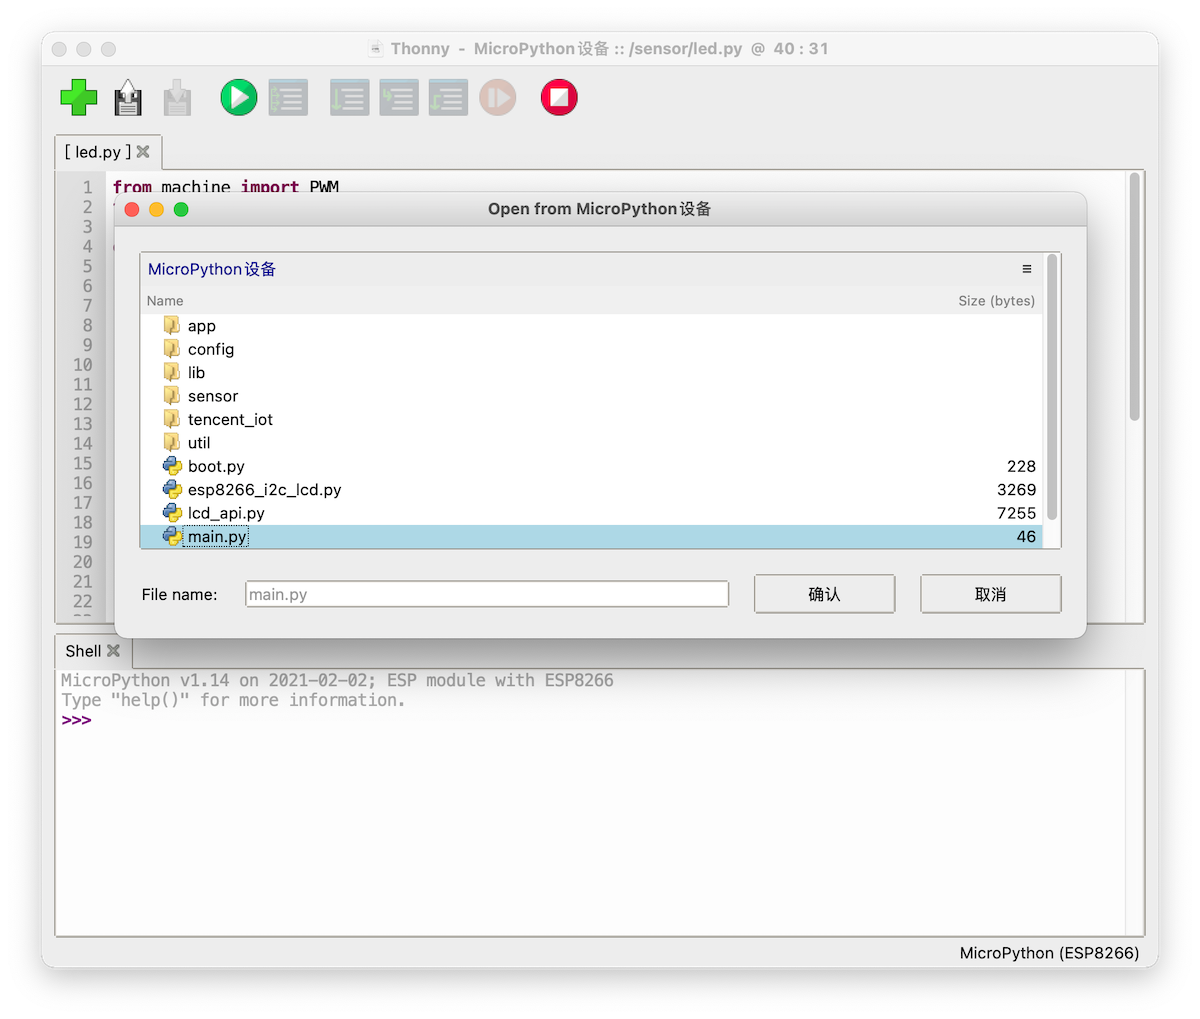Click the 取消 cancel button
This screenshot has width=1200, height=1019.
[990, 594]
